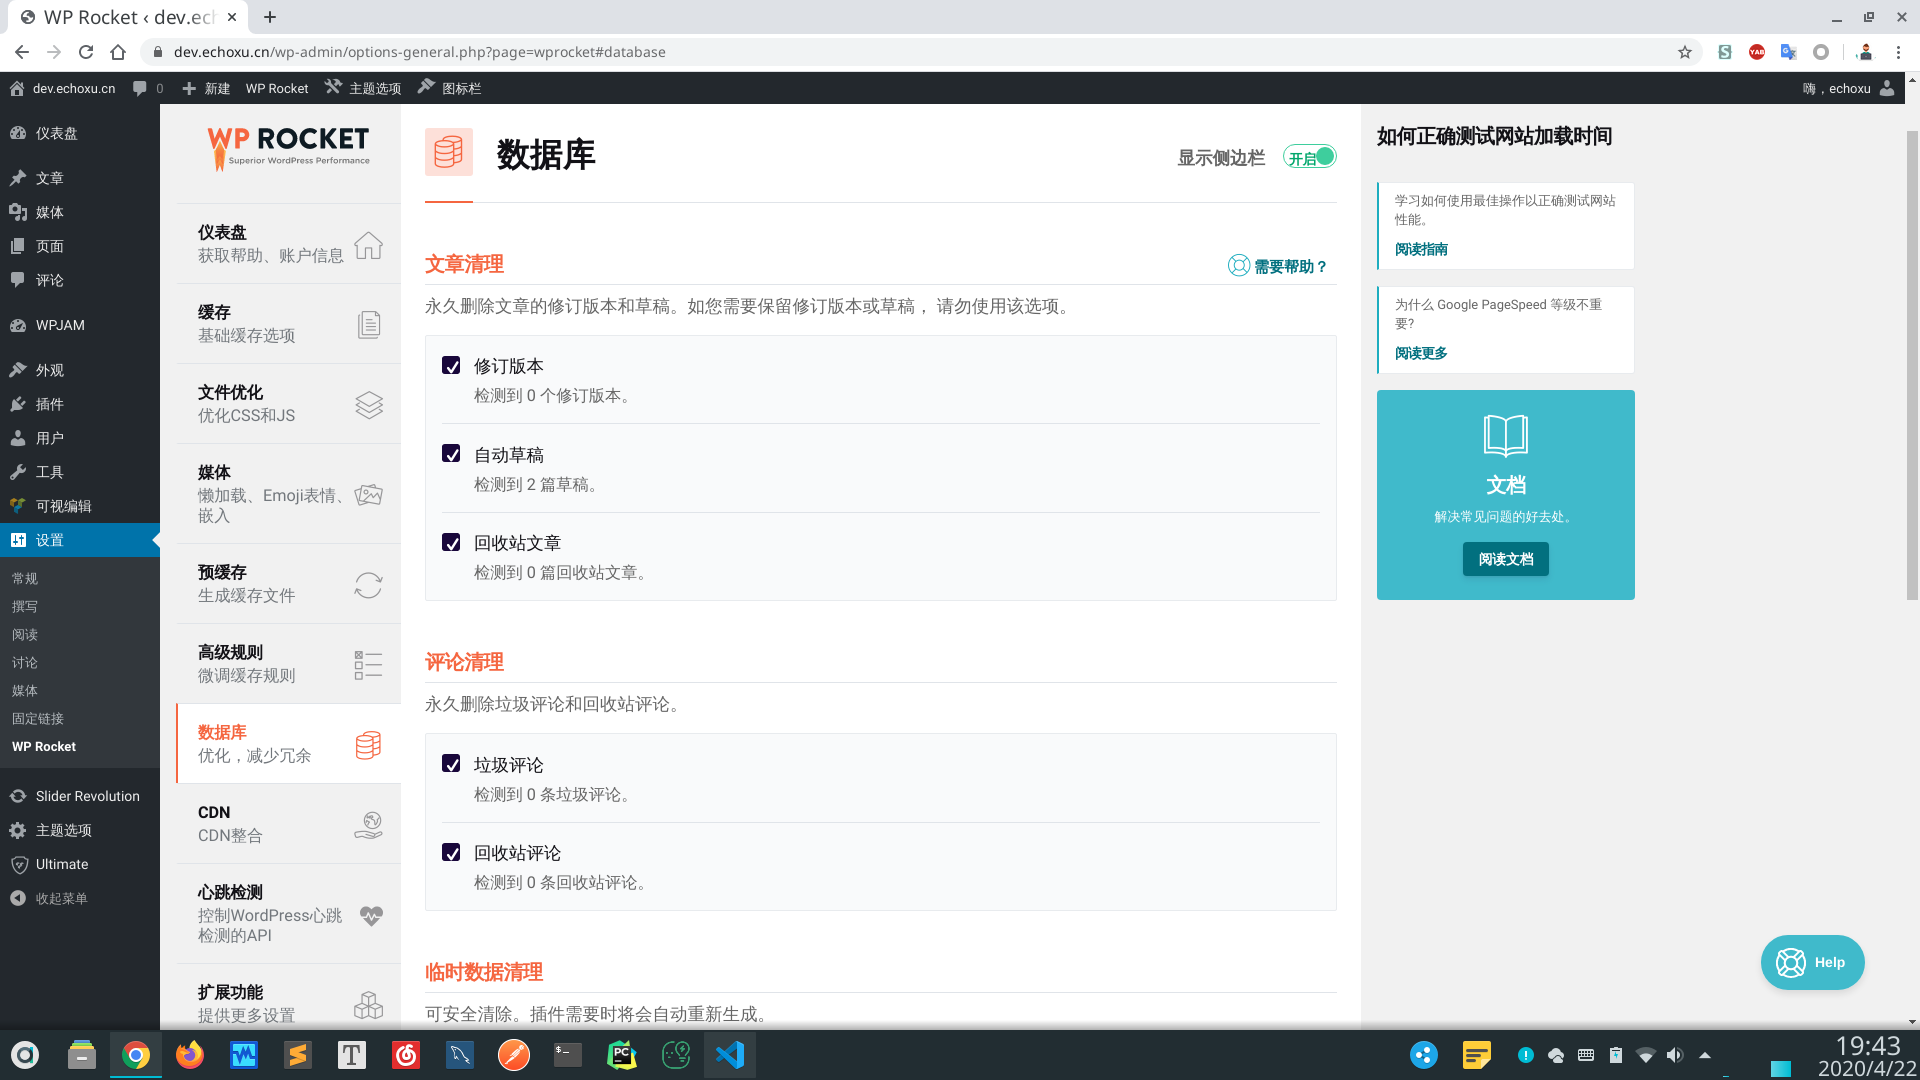Click the floating Help lifebuoy button
The image size is (1920, 1080).
tap(1812, 962)
